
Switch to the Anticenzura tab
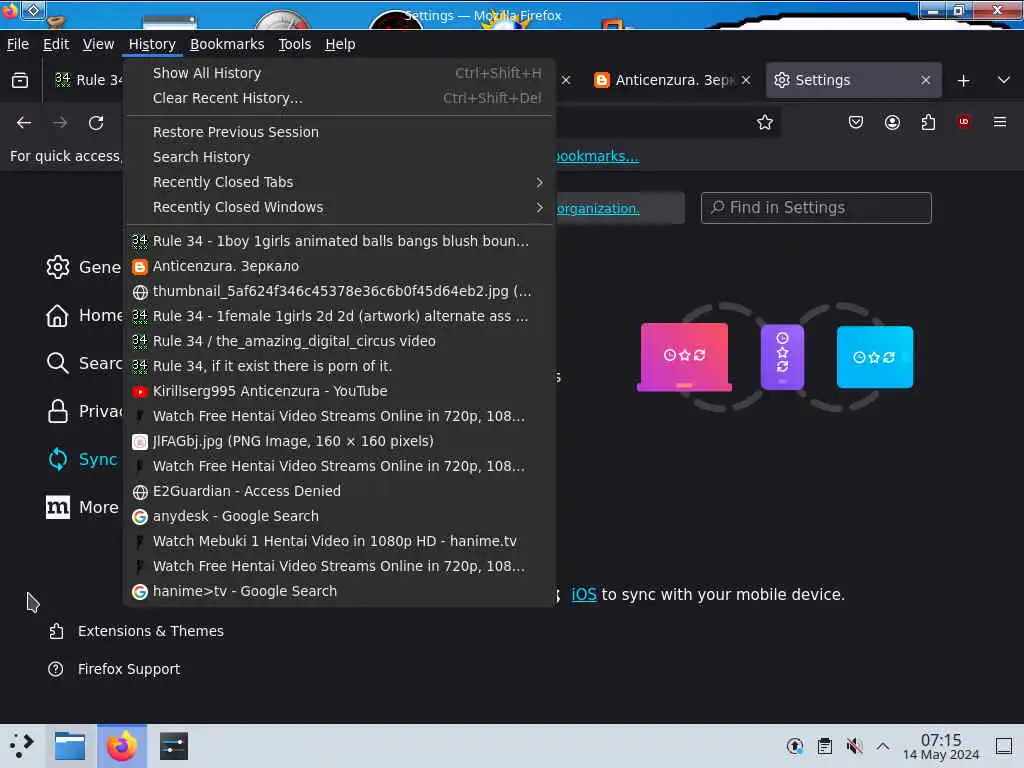tap(671, 80)
